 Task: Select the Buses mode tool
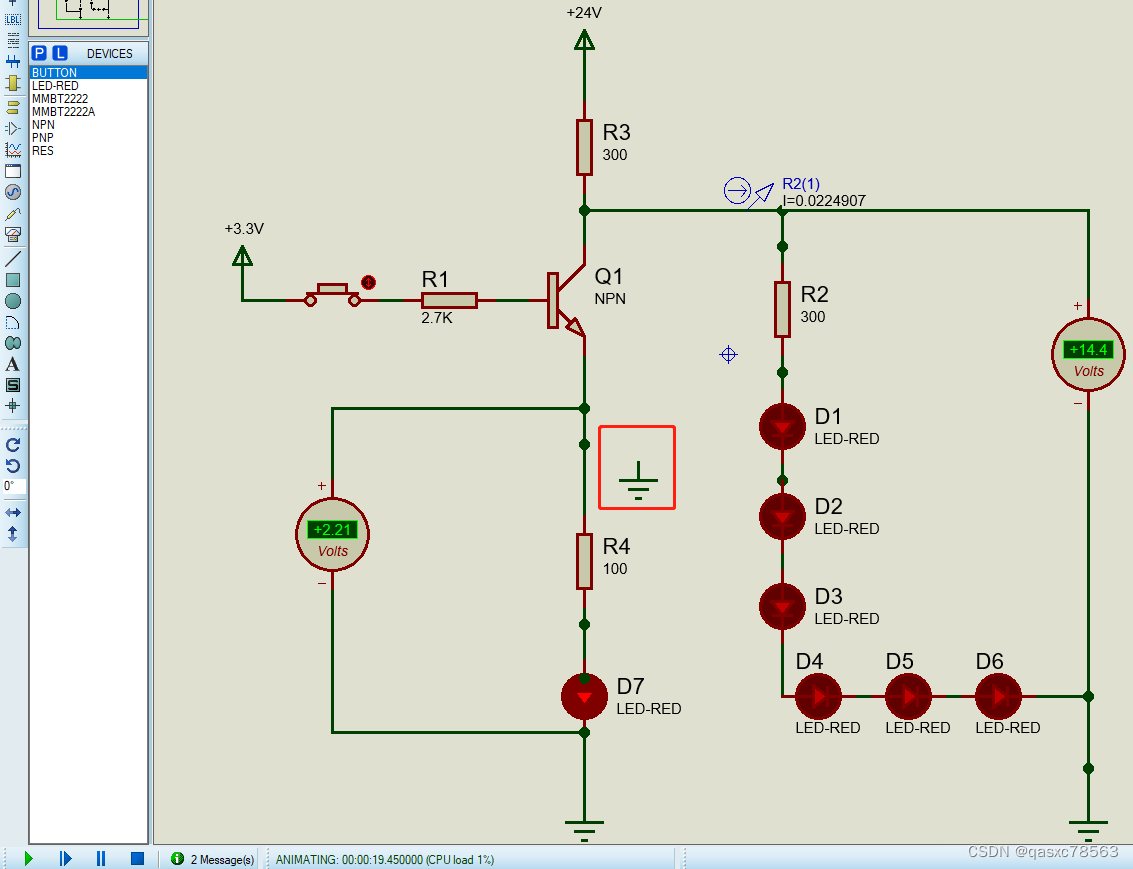pyautogui.click(x=13, y=62)
